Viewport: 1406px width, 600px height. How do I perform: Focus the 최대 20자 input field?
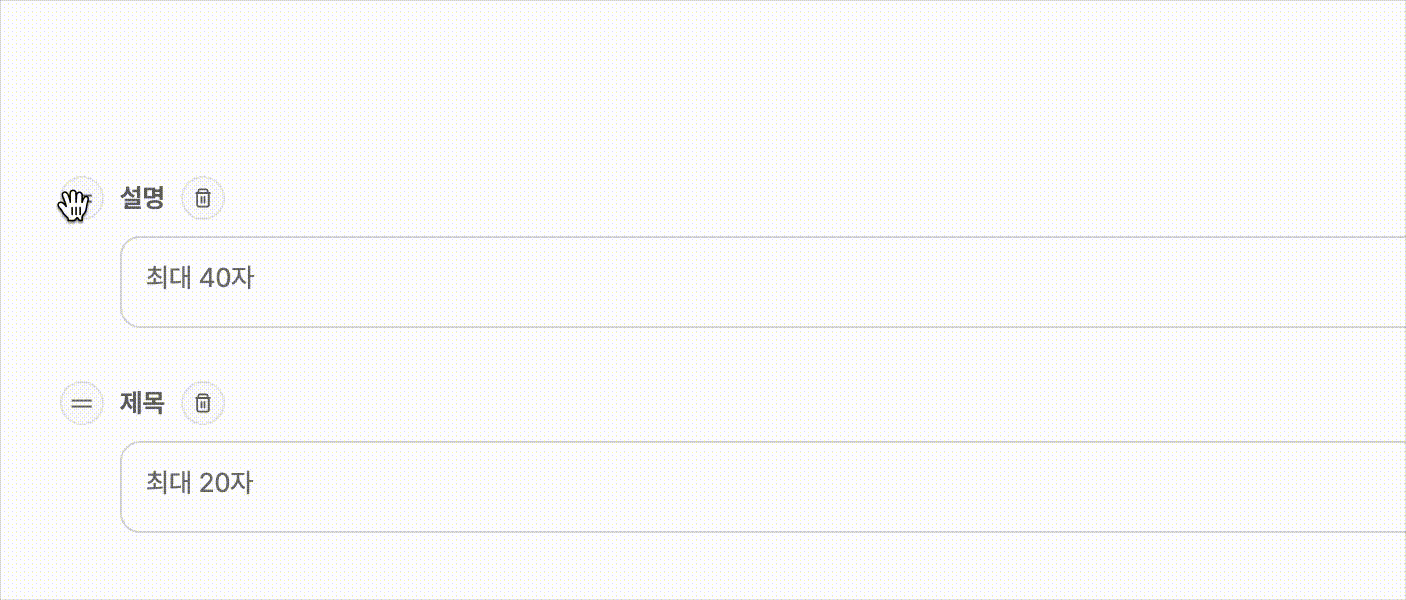click(763, 487)
